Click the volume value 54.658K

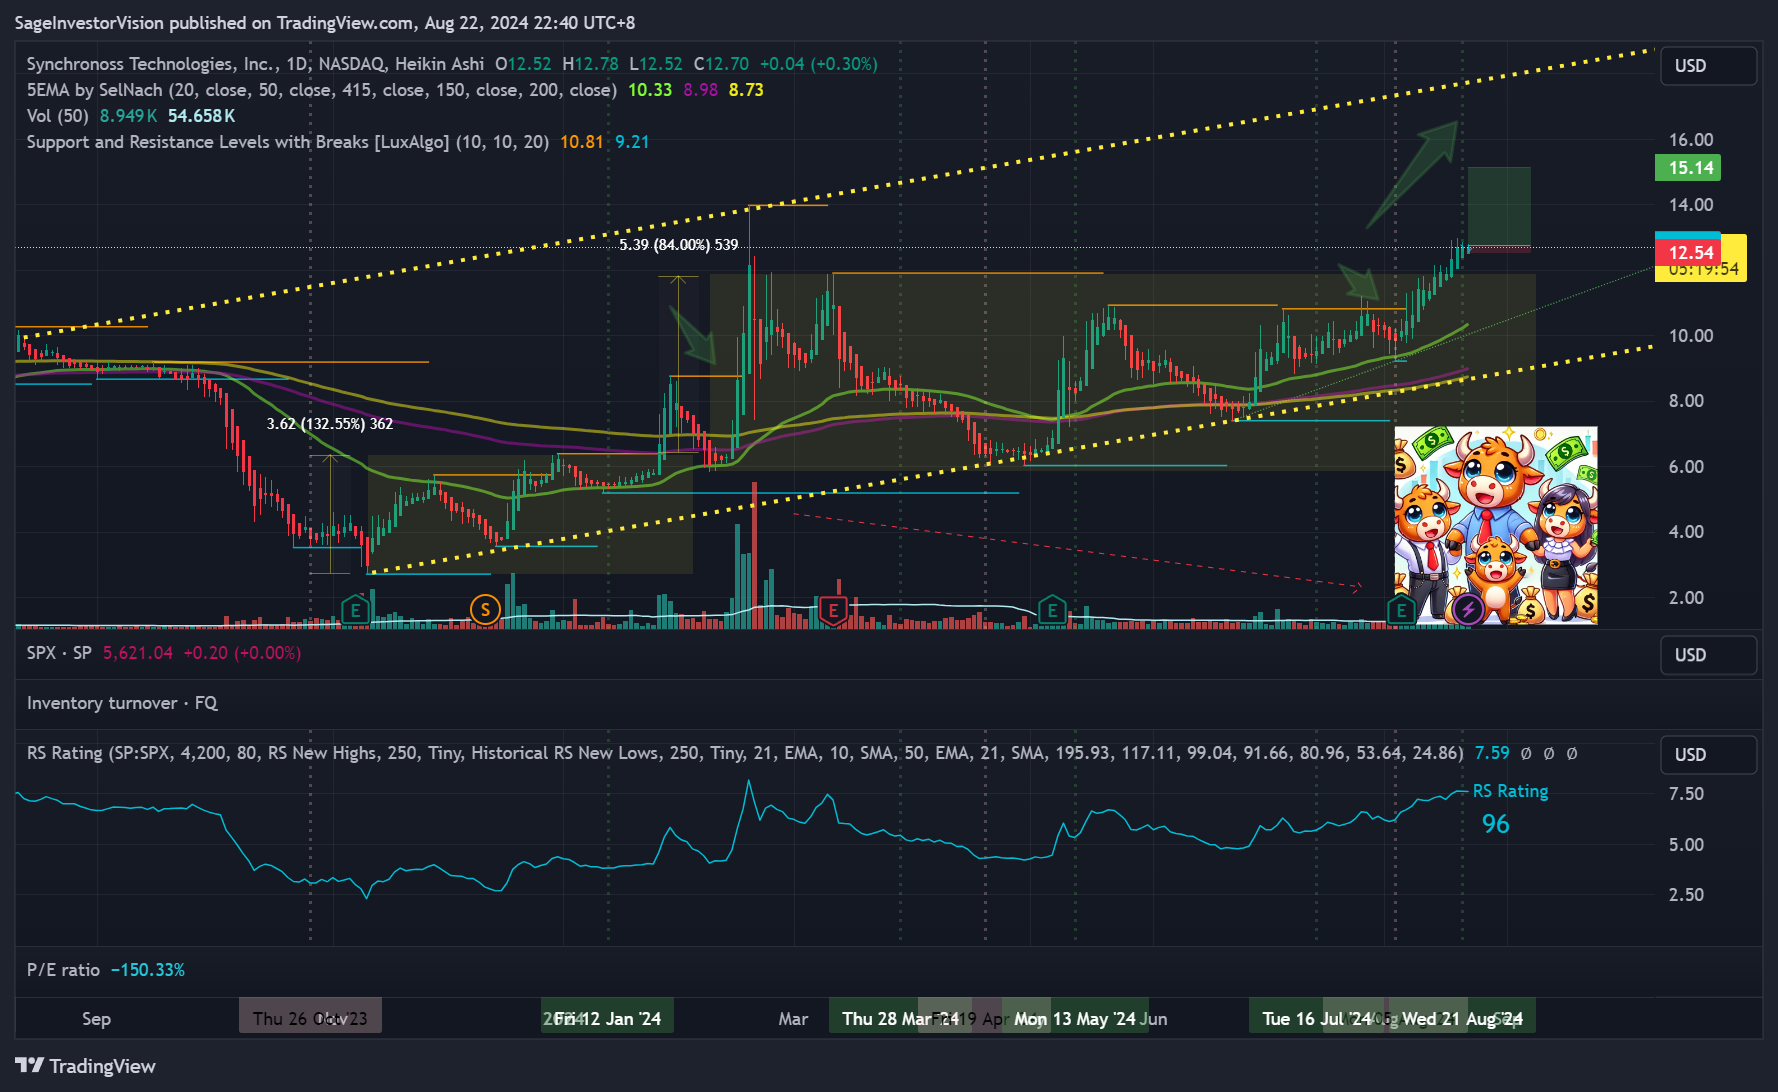pos(201,116)
